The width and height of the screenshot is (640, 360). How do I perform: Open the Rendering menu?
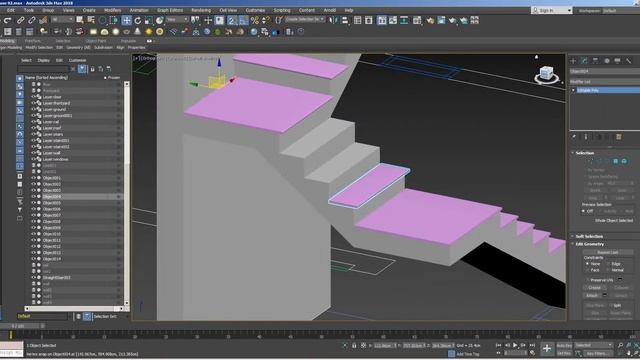click(201, 10)
